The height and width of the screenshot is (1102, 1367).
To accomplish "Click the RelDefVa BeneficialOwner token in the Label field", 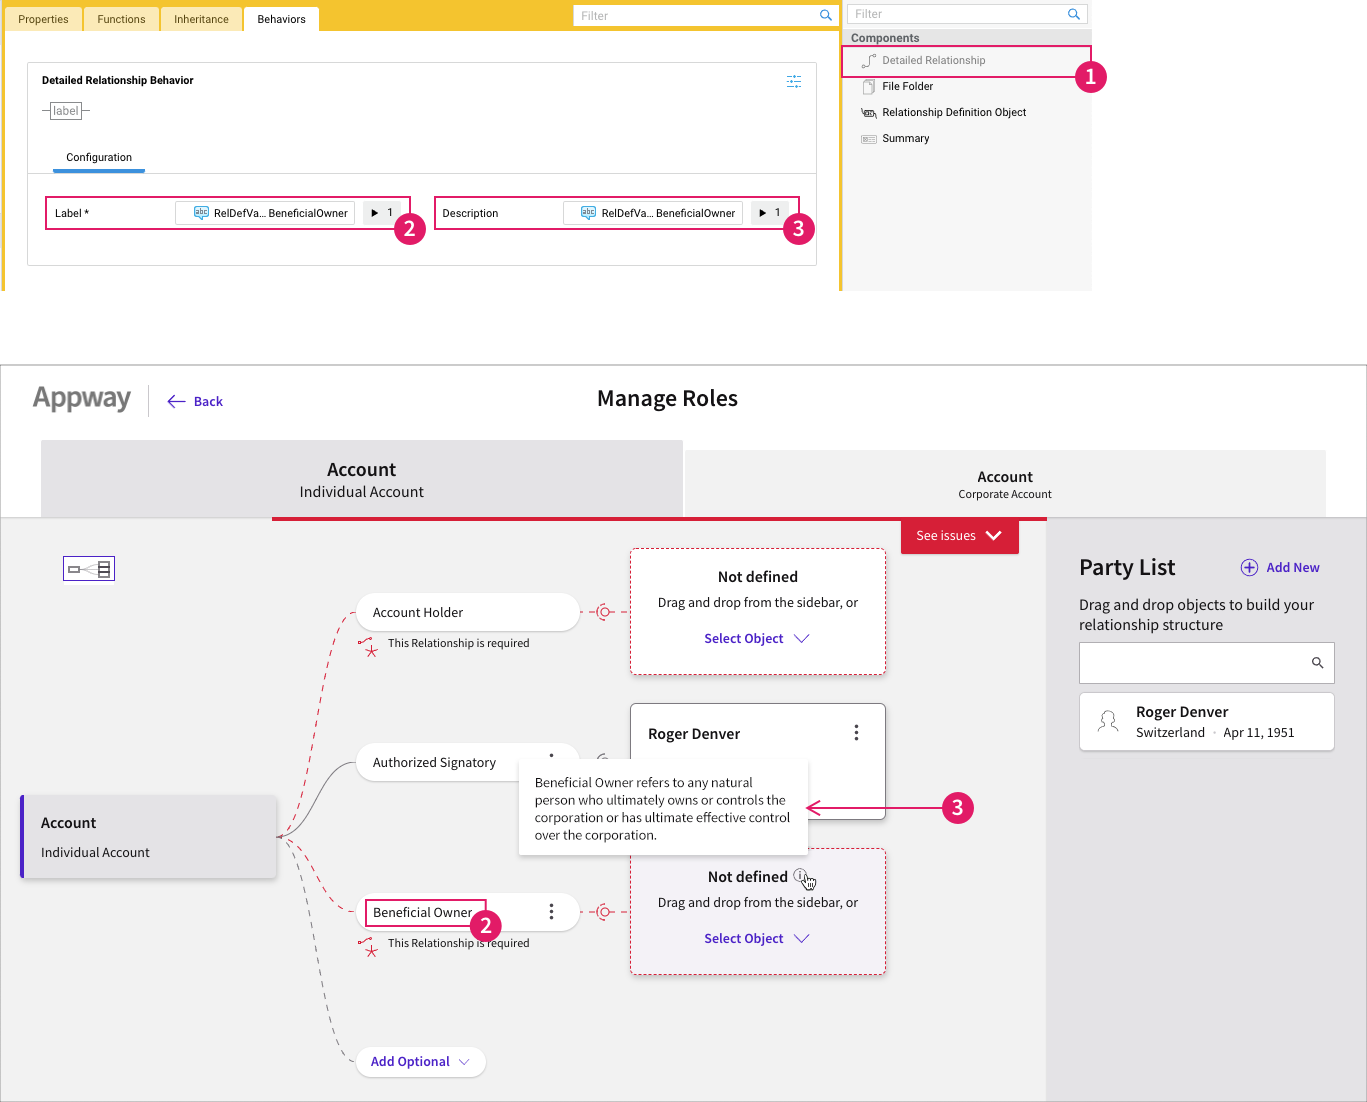I will (264, 212).
